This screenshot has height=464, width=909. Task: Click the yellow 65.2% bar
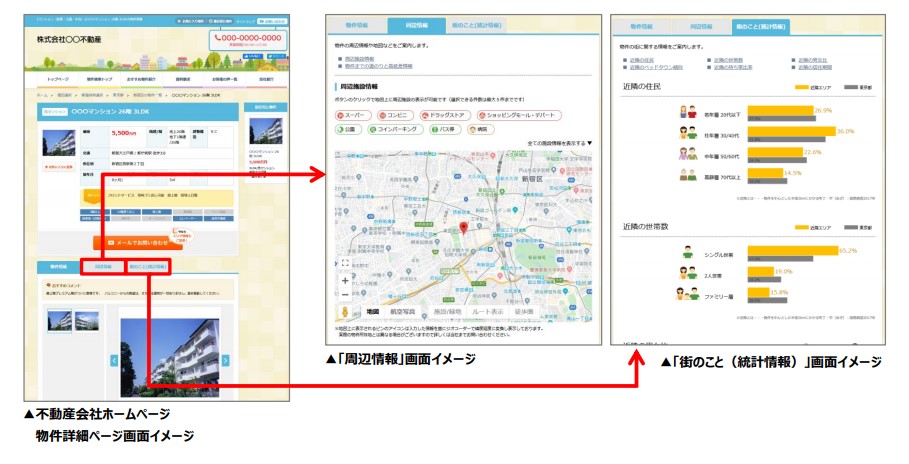793,251
